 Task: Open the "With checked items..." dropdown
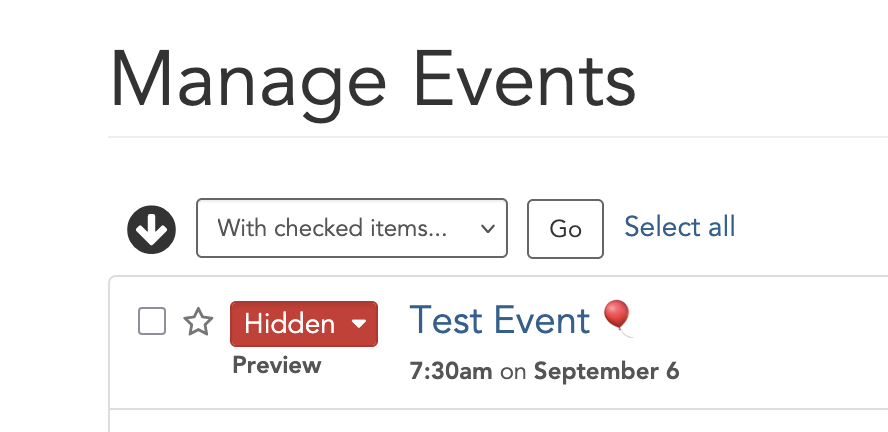click(351, 228)
